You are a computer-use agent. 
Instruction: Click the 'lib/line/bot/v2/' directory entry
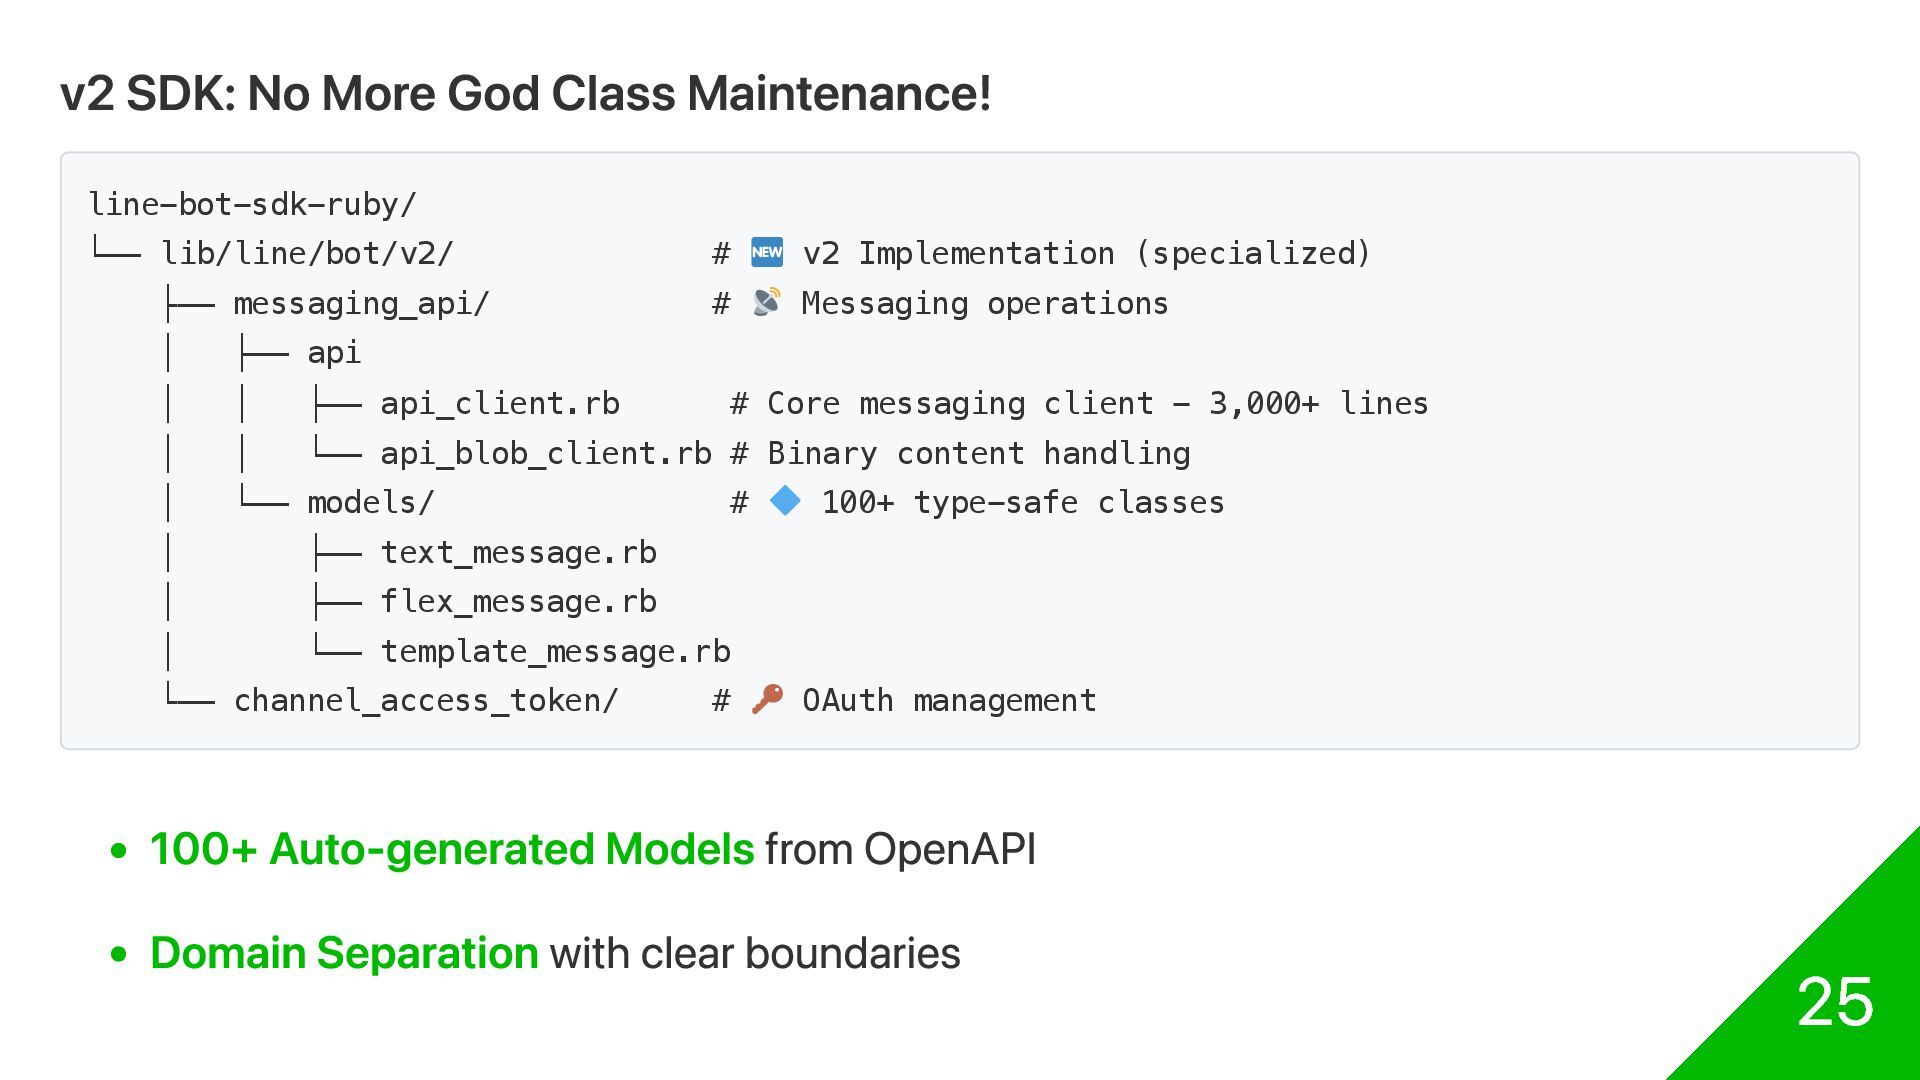point(308,253)
